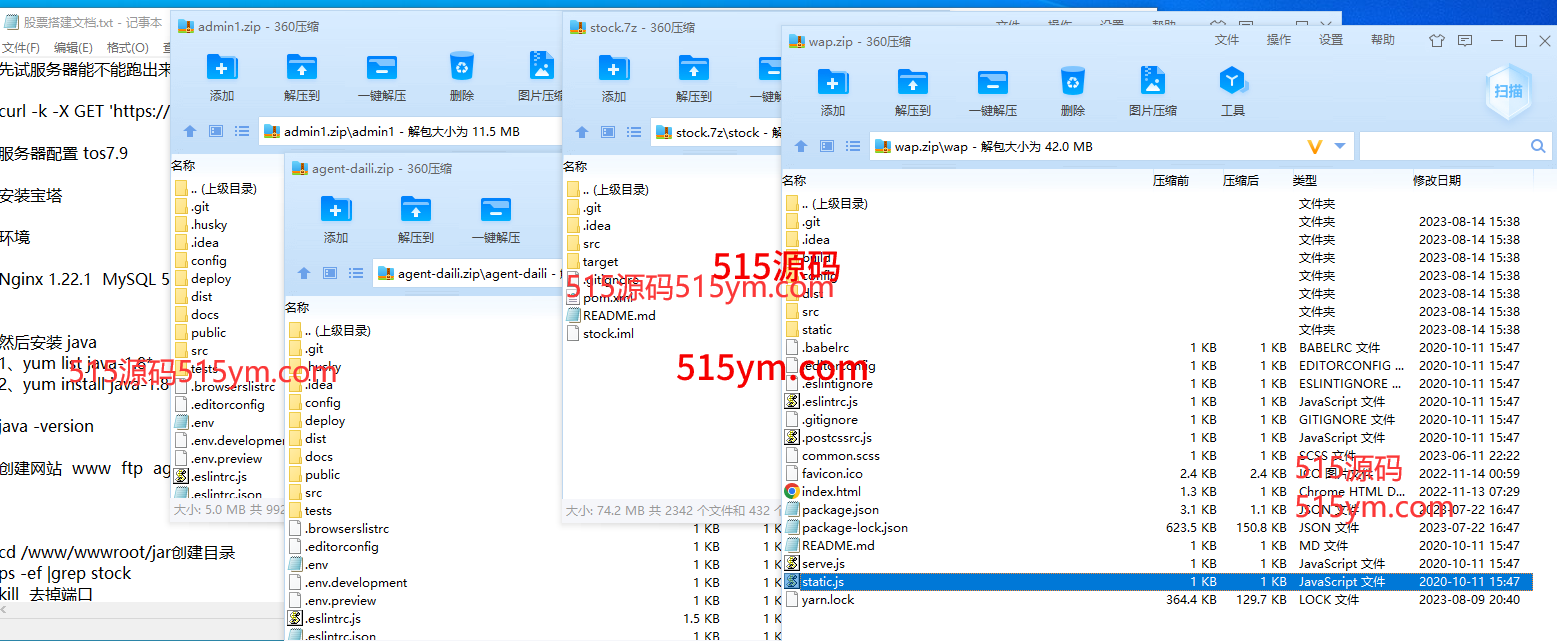Click Extract To (解压到) in wap.zip window
The width and height of the screenshot is (1557, 641).
912,91
